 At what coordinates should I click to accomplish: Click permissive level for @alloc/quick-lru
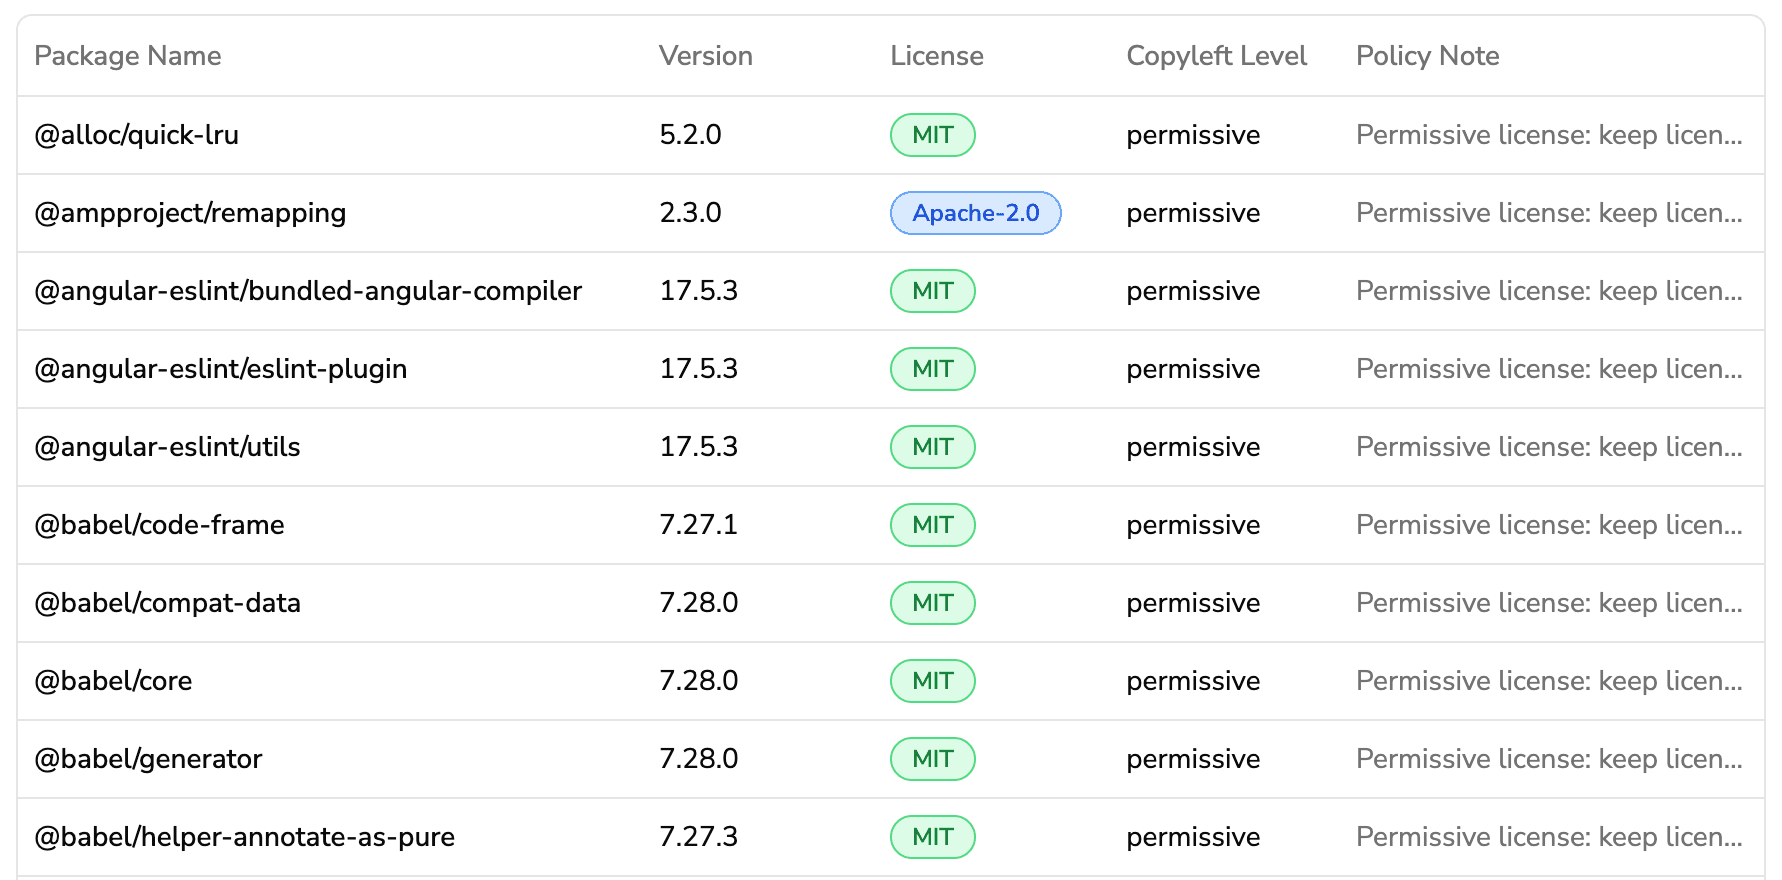(1193, 135)
